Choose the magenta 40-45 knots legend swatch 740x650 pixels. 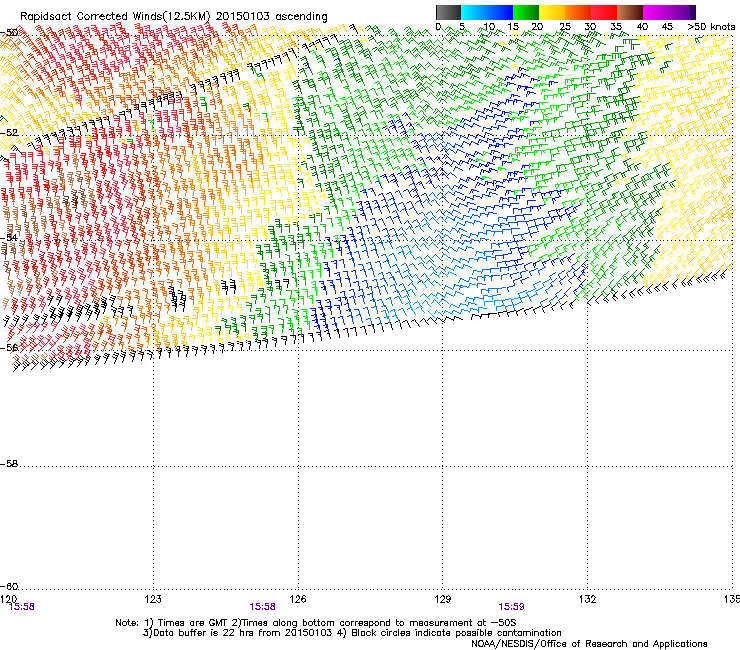656,12
